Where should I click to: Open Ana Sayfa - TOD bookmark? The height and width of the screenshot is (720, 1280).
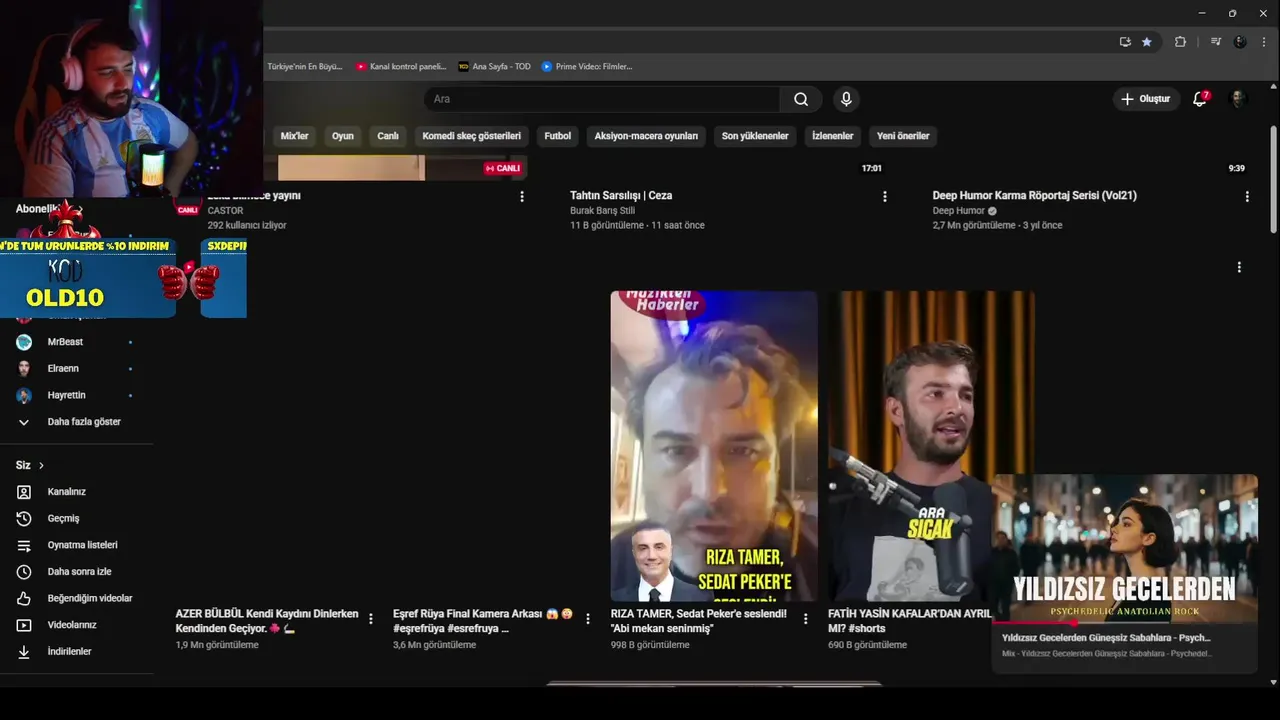(x=494, y=66)
